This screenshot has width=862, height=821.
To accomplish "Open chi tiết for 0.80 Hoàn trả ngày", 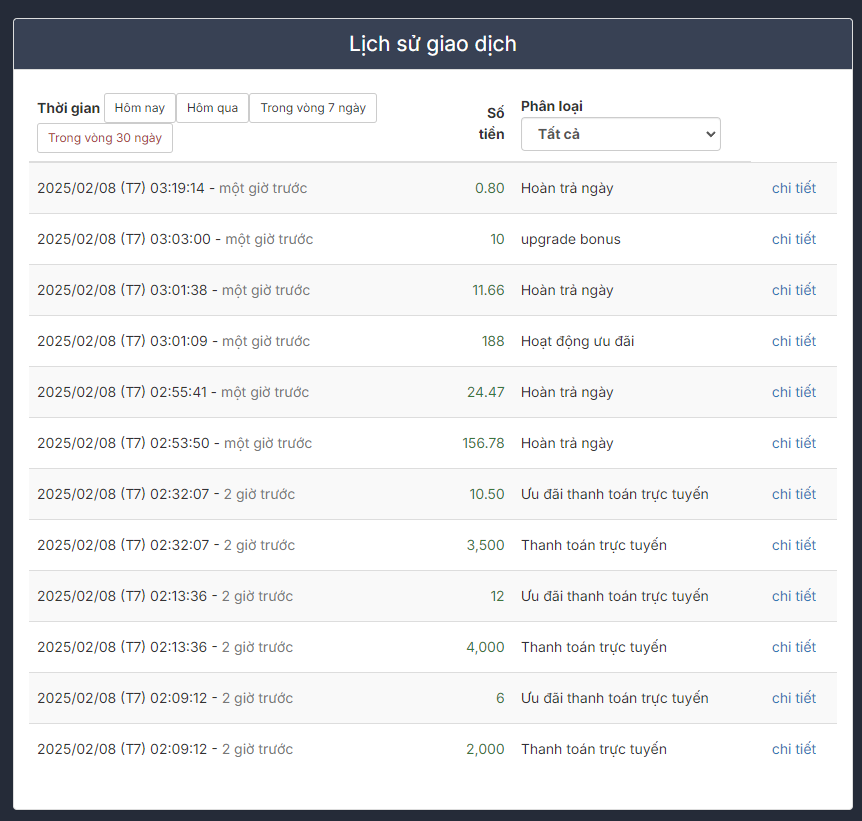I will 793,188.
